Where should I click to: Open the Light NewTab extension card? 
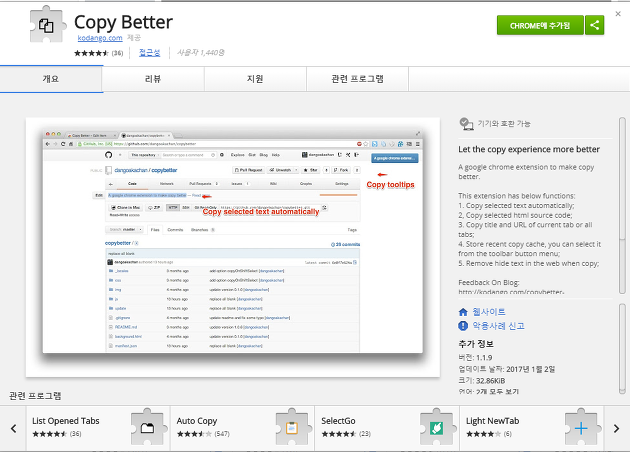point(532,428)
